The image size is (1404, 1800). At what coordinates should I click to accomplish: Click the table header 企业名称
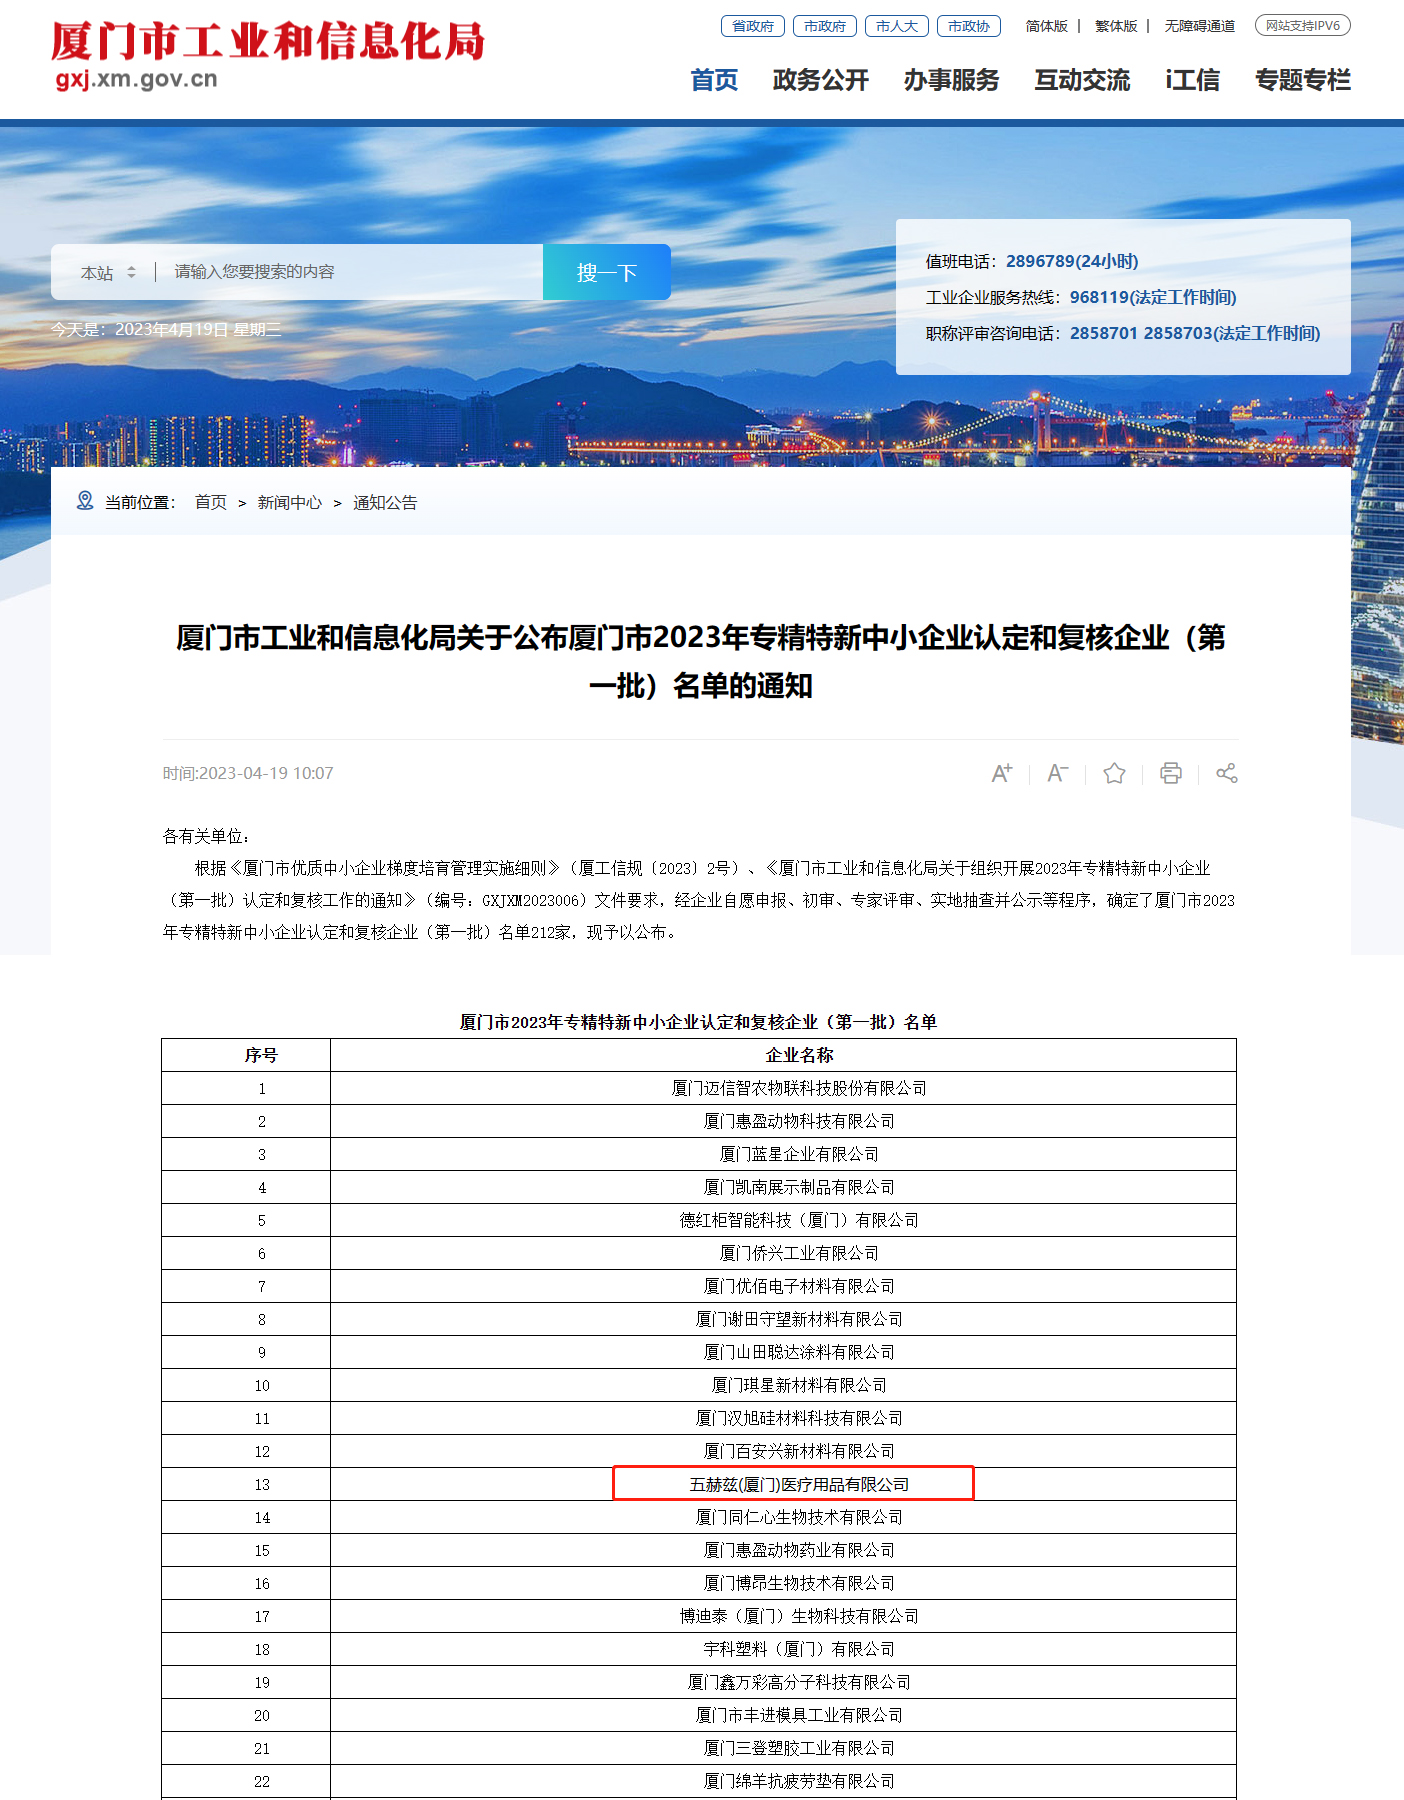click(x=783, y=1055)
